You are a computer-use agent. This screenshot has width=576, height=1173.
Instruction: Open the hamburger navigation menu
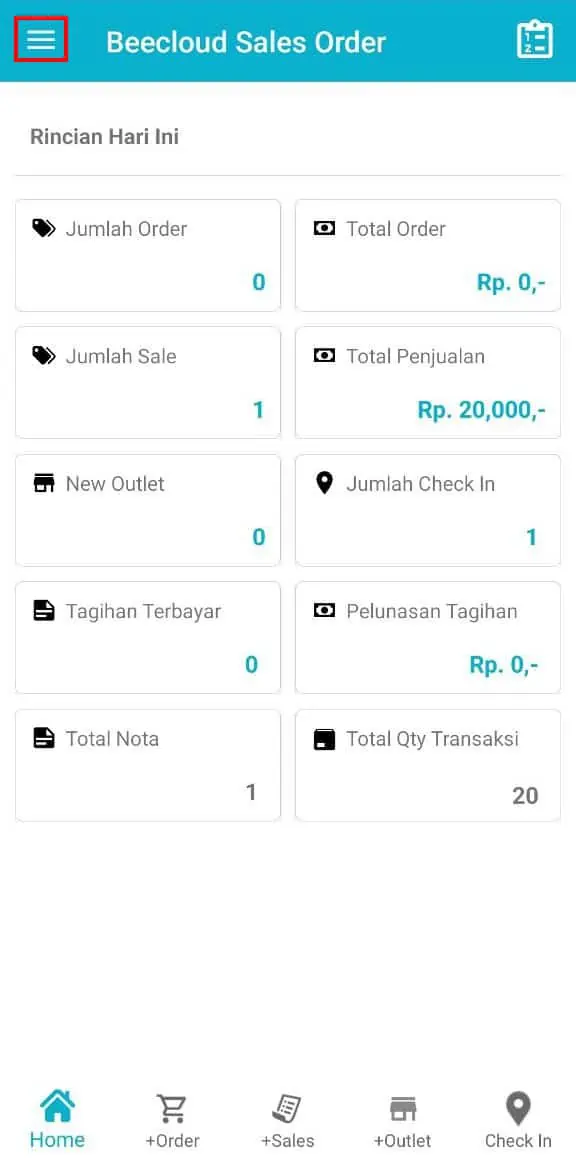[x=41, y=39]
